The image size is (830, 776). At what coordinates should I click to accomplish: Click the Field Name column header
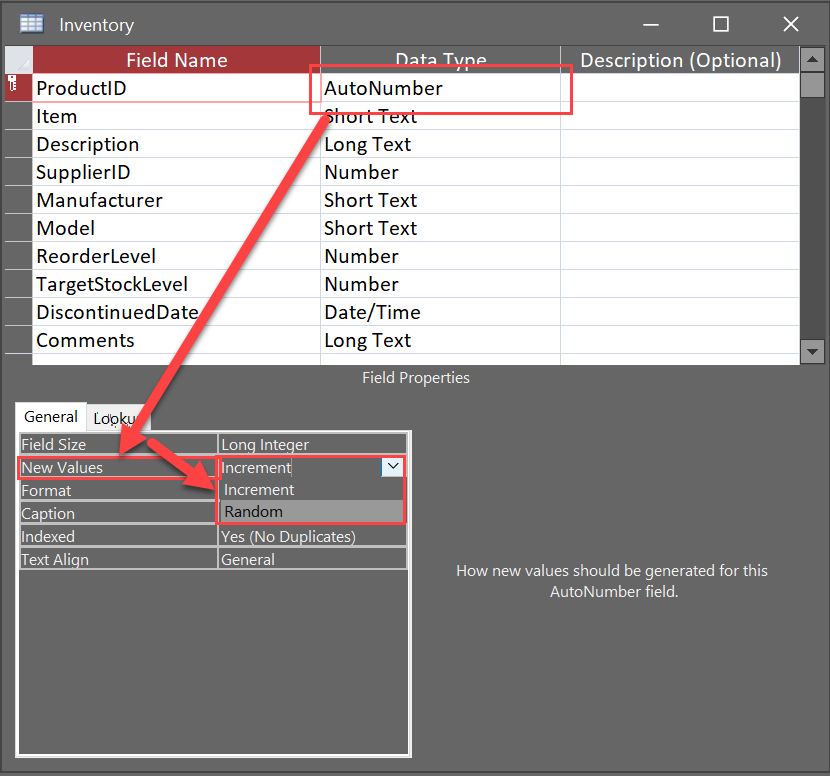pos(176,60)
